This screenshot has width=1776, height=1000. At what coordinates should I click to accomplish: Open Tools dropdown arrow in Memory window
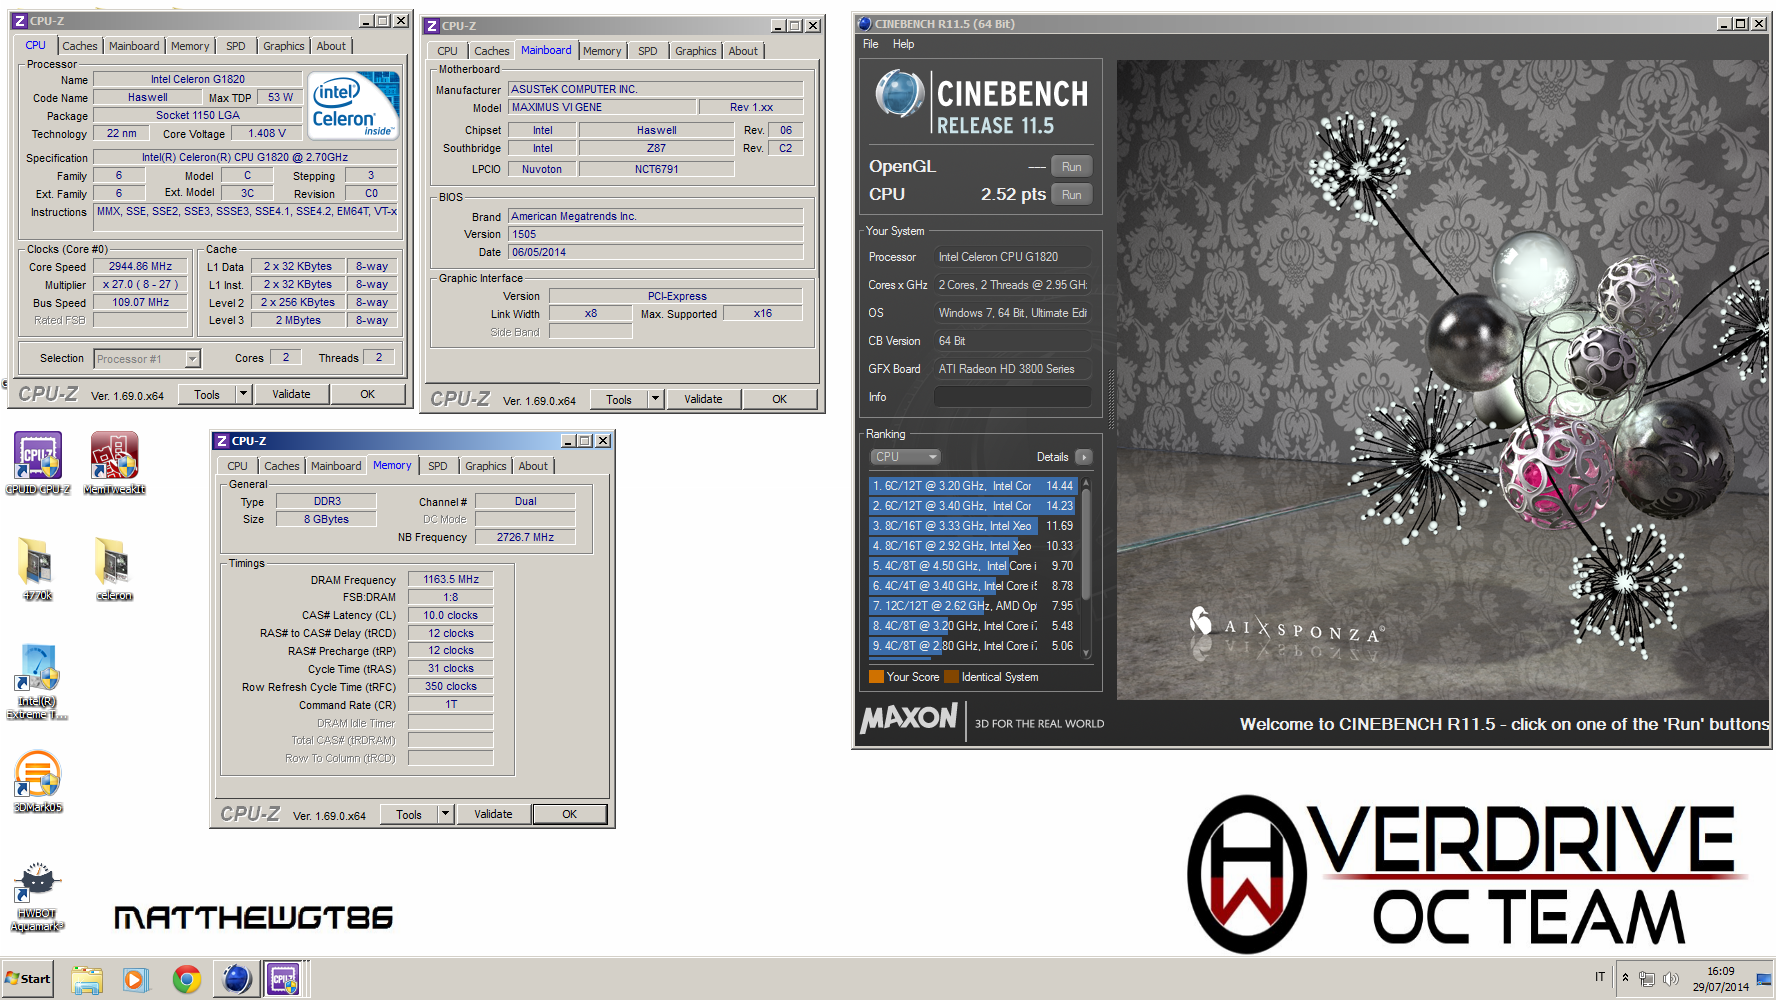(446, 814)
